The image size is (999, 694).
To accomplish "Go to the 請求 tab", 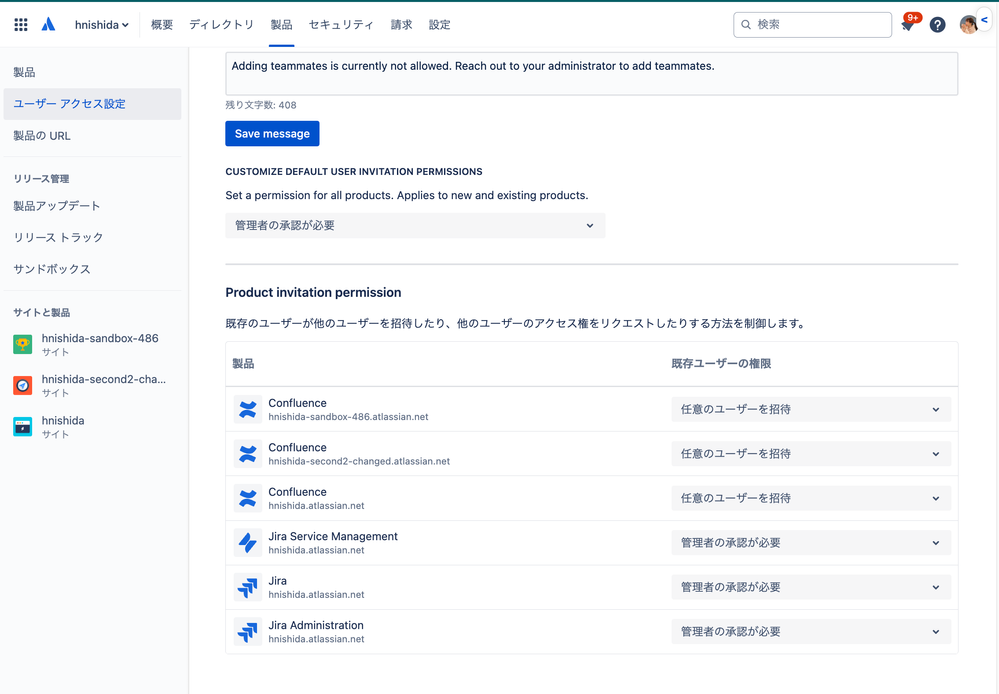I will pos(401,25).
